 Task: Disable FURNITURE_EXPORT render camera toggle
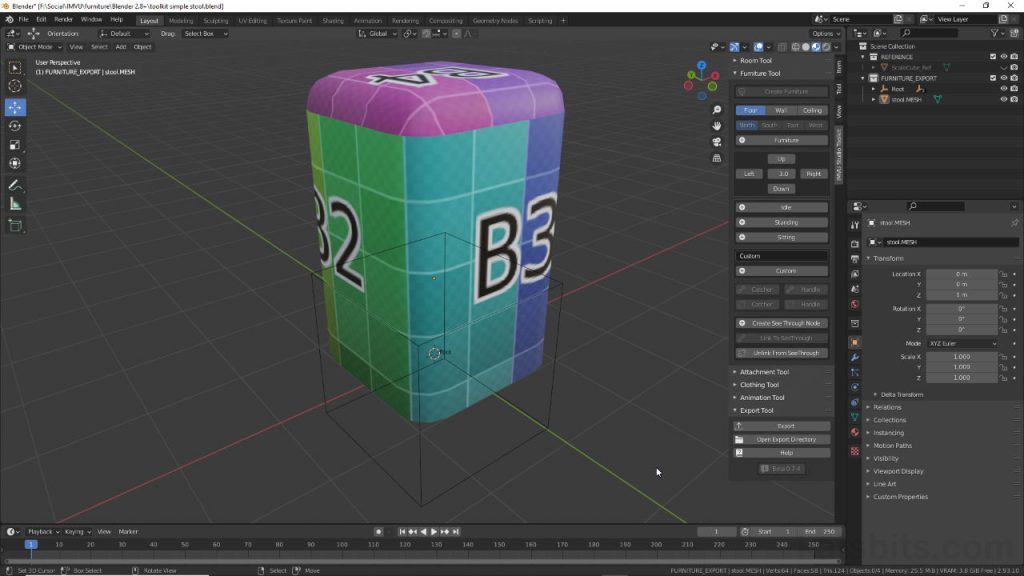pyautogui.click(x=1014, y=78)
